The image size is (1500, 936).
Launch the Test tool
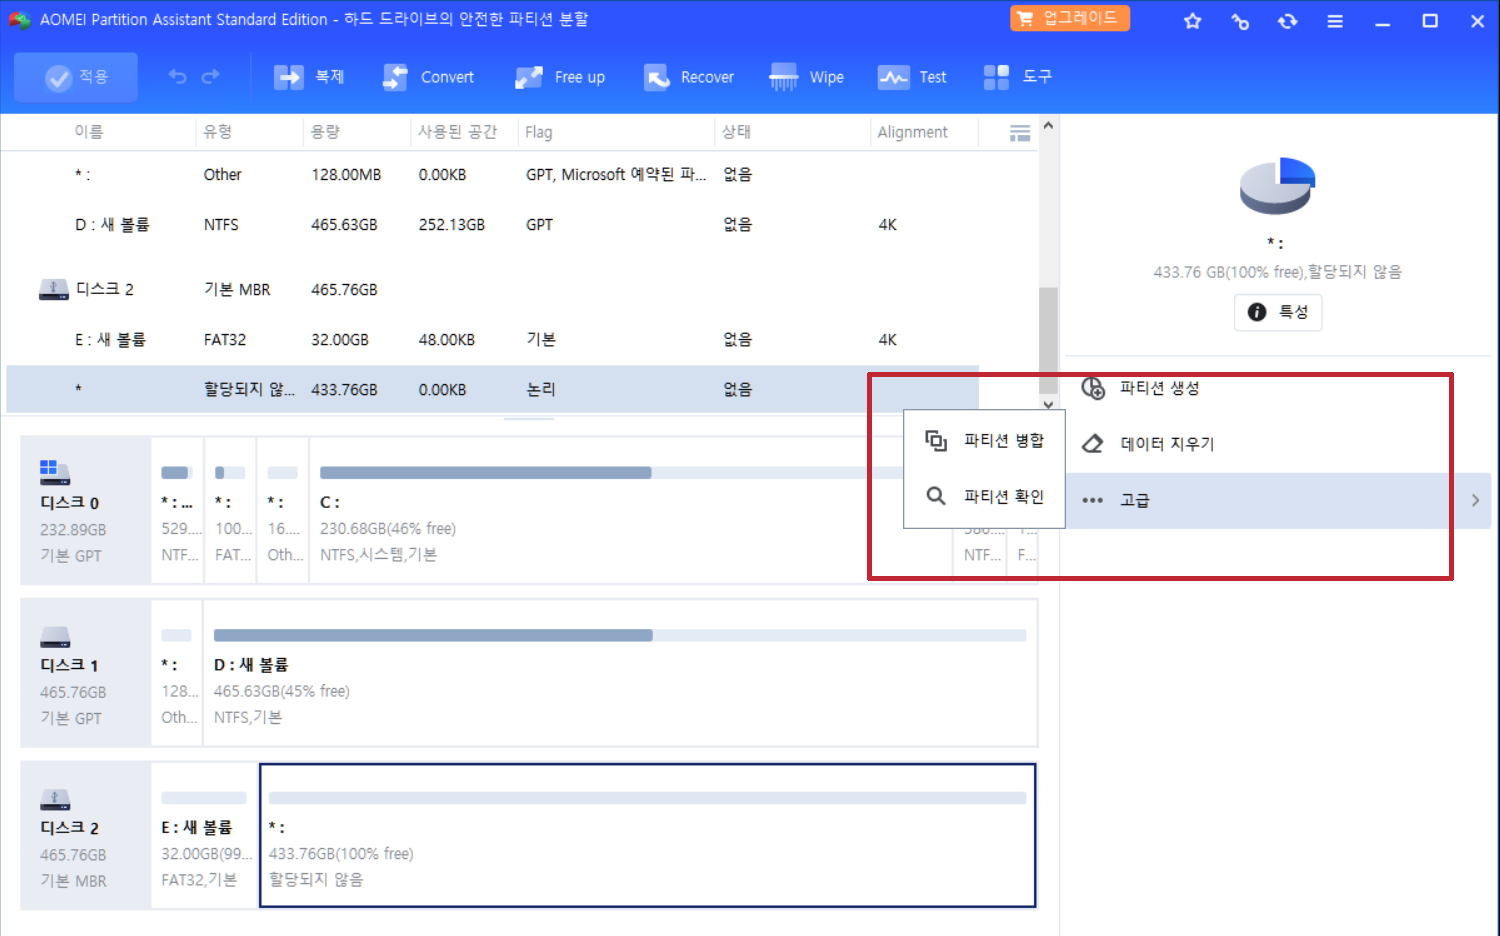[912, 77]
